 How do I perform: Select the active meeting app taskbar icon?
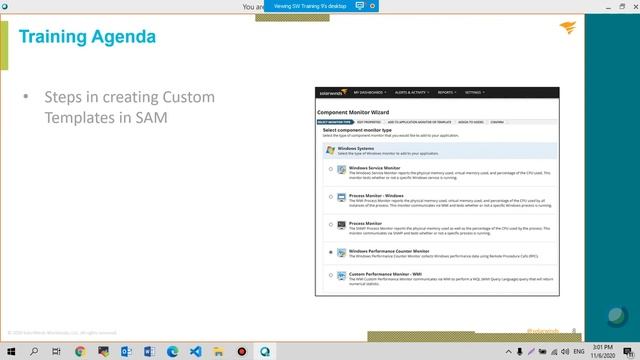[x=265, y=351]
